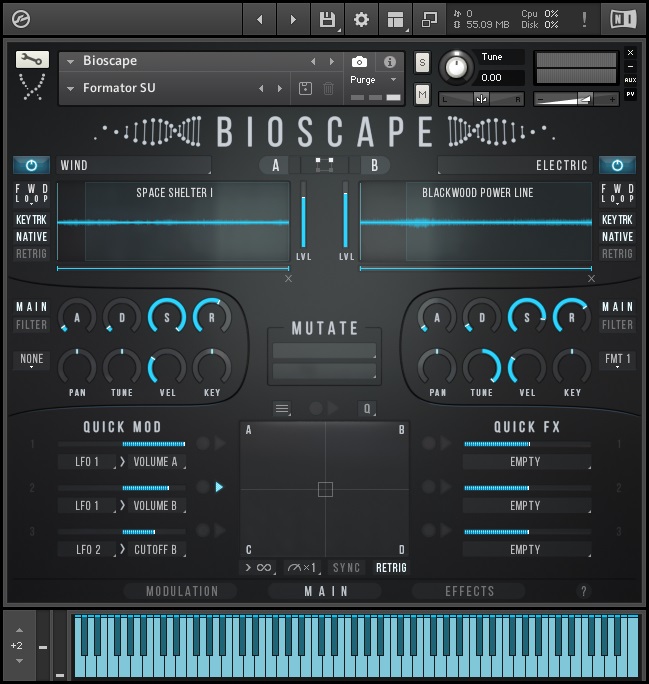Click record dot for Quick FX slot 1
Viewport: 649px width, 684px height.
[429, 443]
